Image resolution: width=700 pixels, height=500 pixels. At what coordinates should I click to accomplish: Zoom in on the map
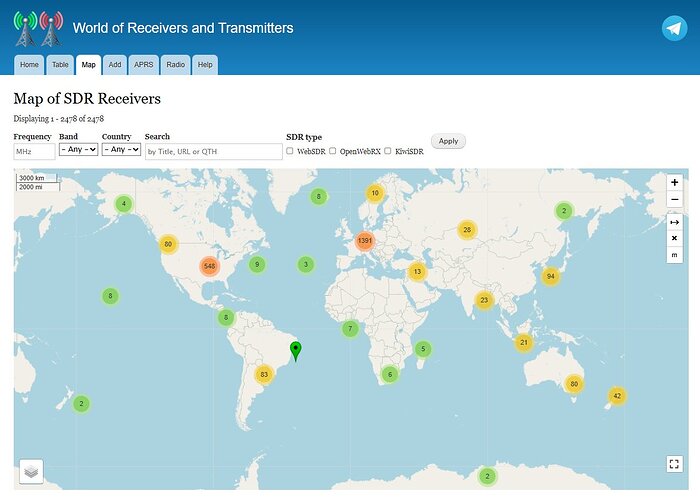pos(675,182)
